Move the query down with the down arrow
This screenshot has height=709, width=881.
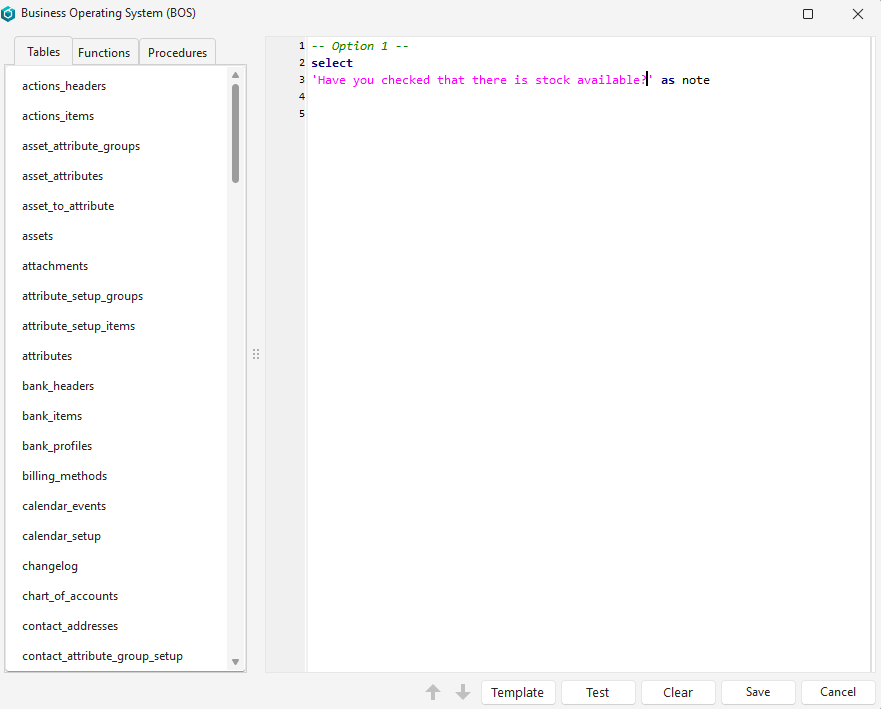[463, 692]
